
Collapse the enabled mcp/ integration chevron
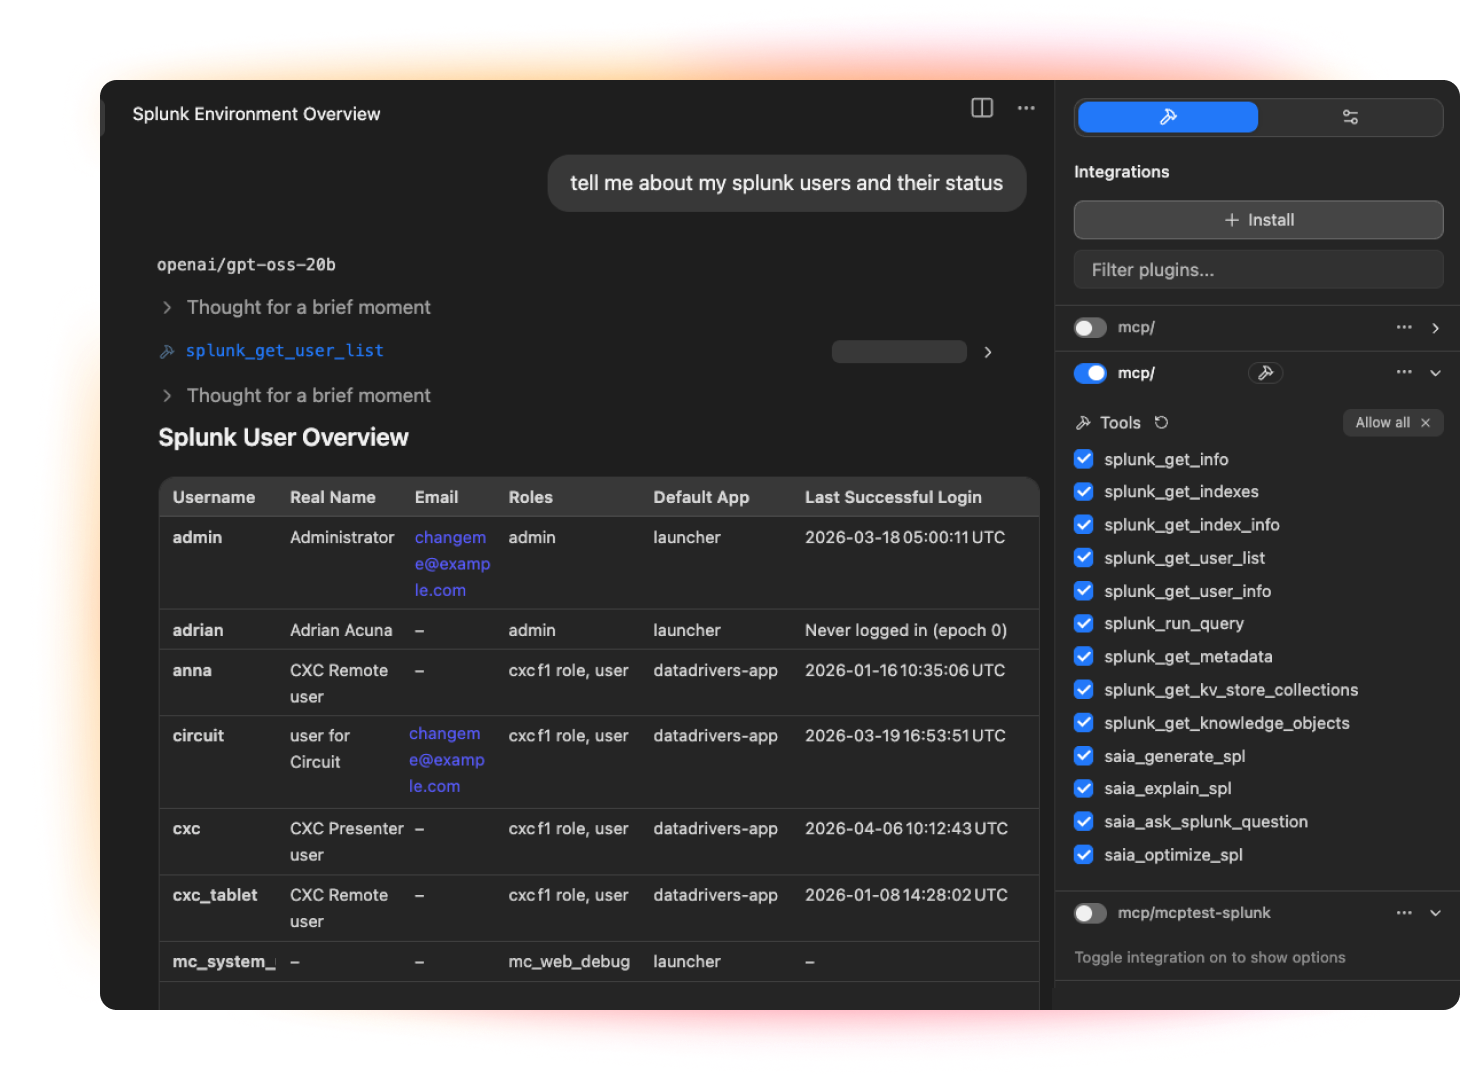(x=1435, y=373)
